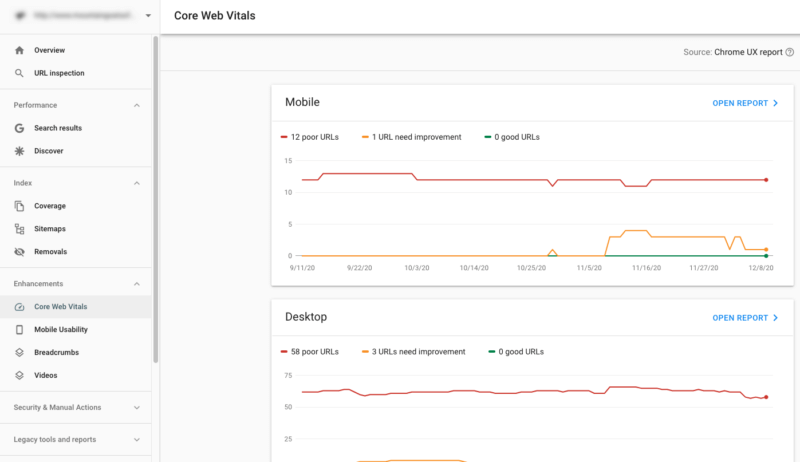Viewport: 800px width, 462px height.
Task: Click Desktop 0 good URLs legend
Action: (516, 352)
